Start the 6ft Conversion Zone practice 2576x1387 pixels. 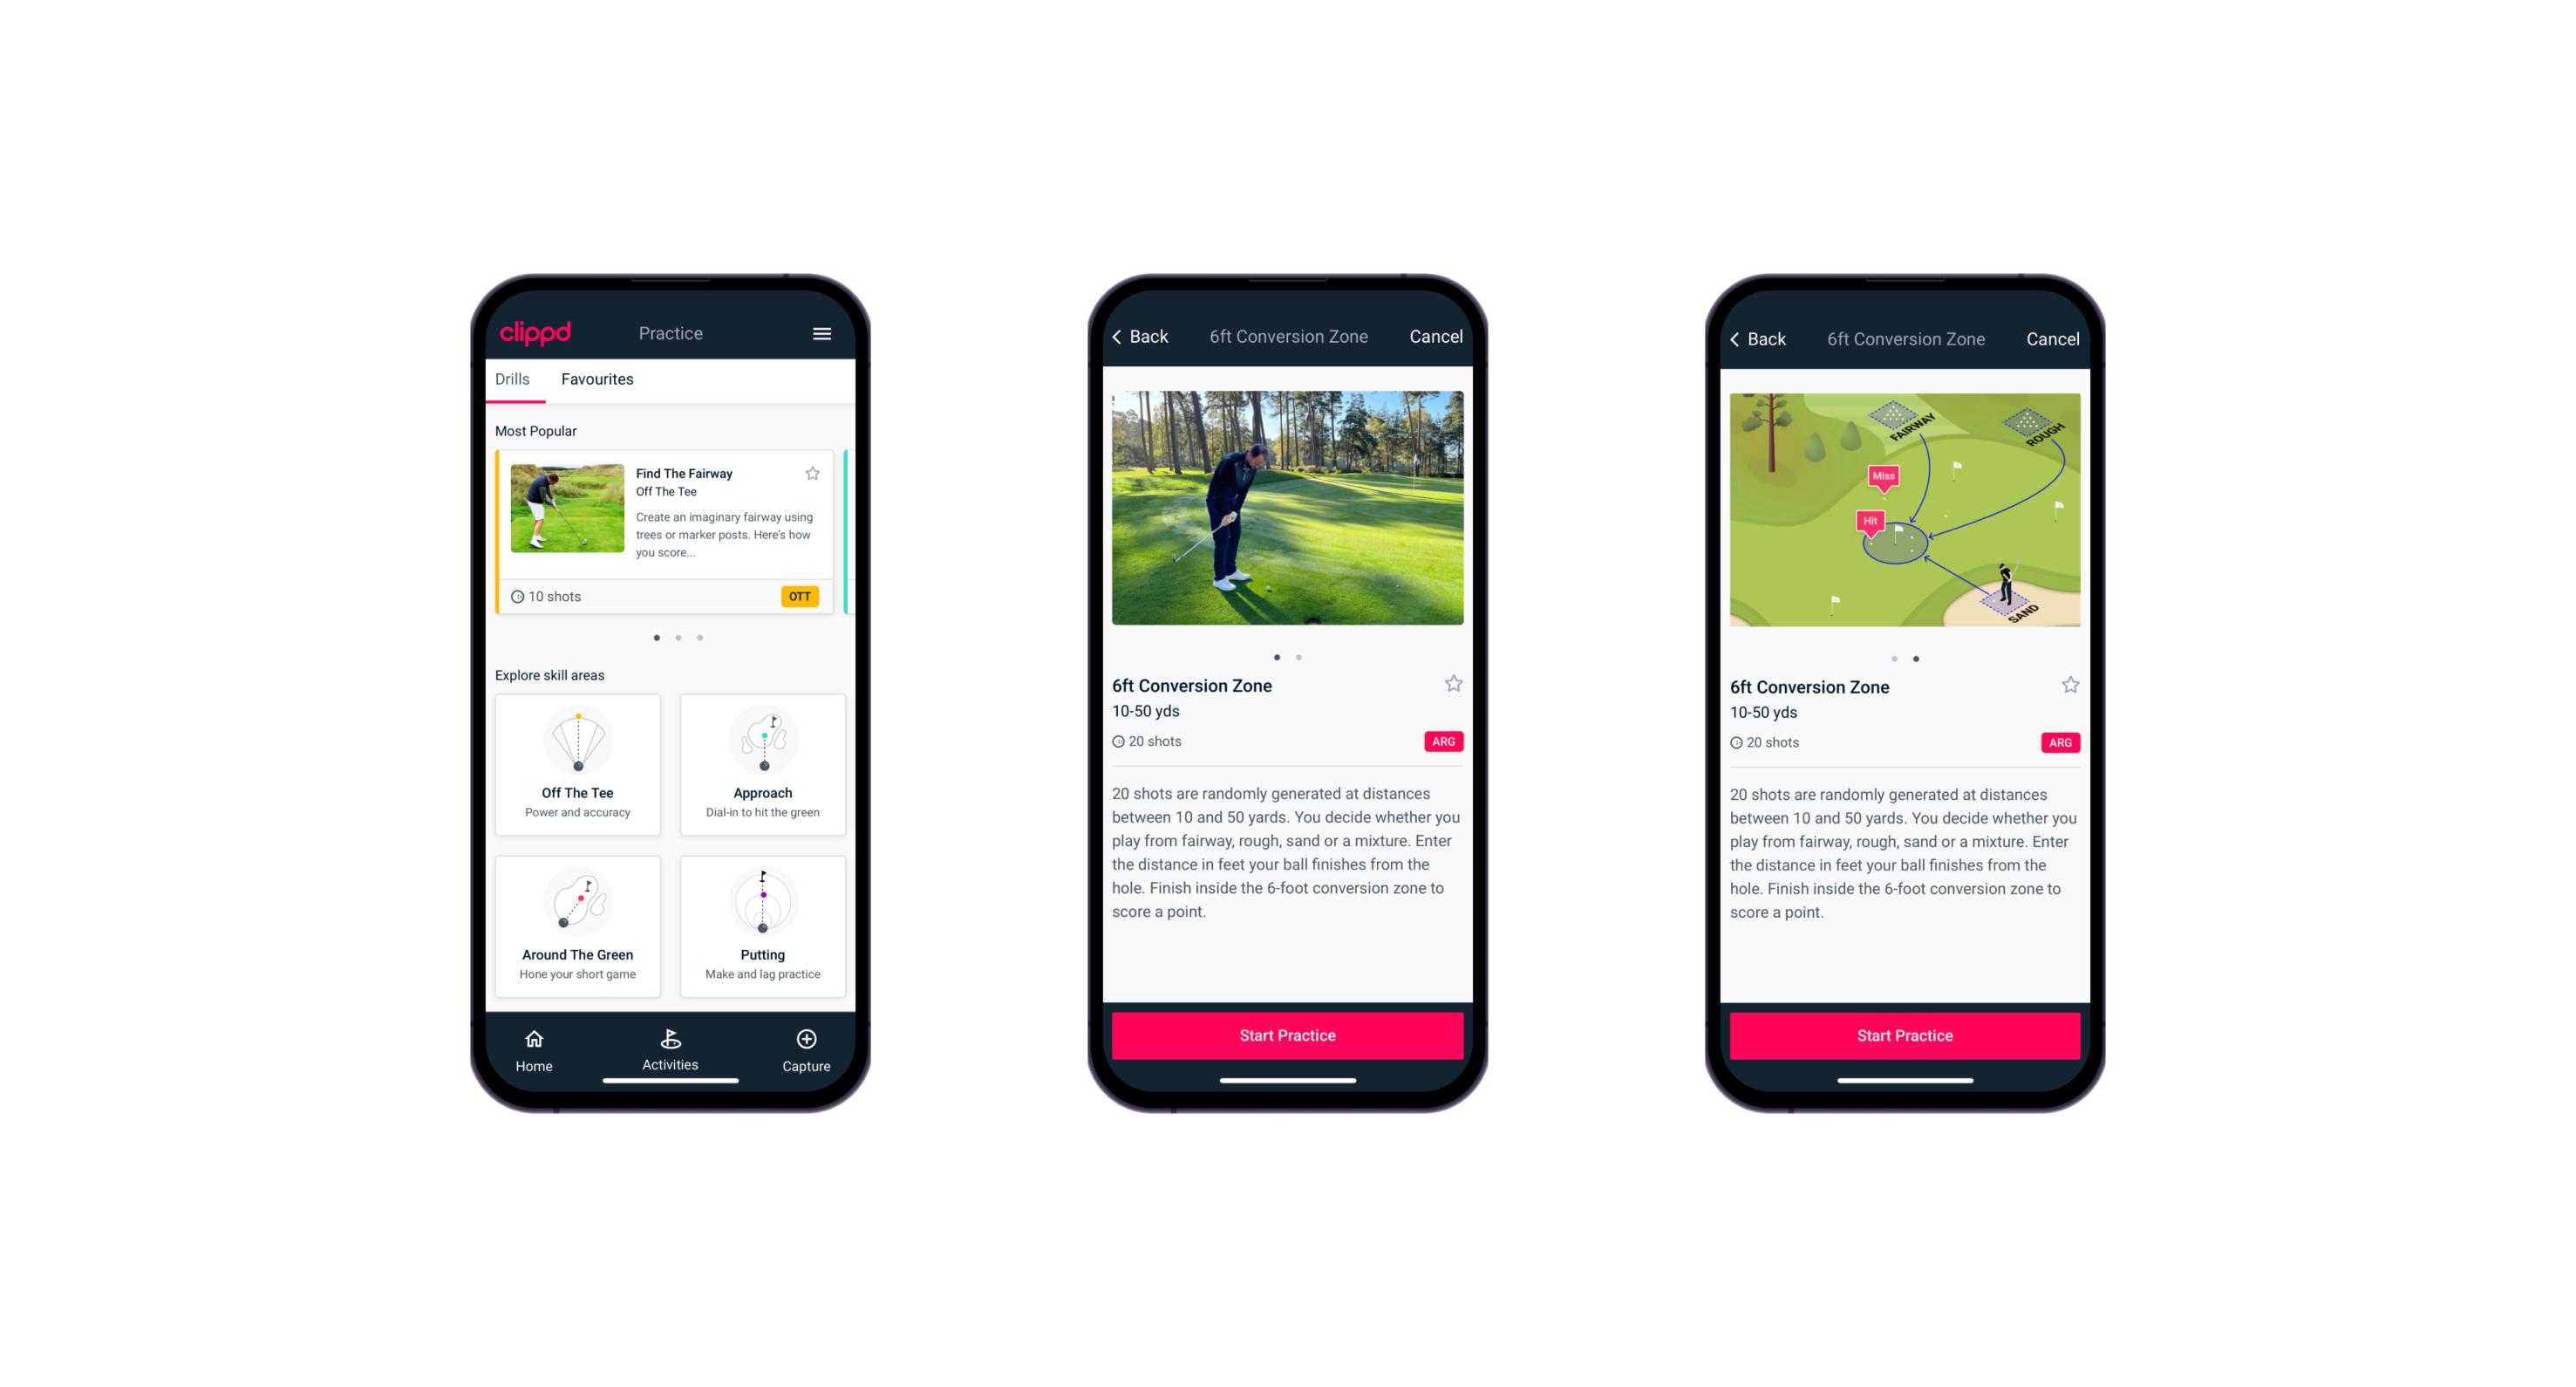point(1289,1034)
